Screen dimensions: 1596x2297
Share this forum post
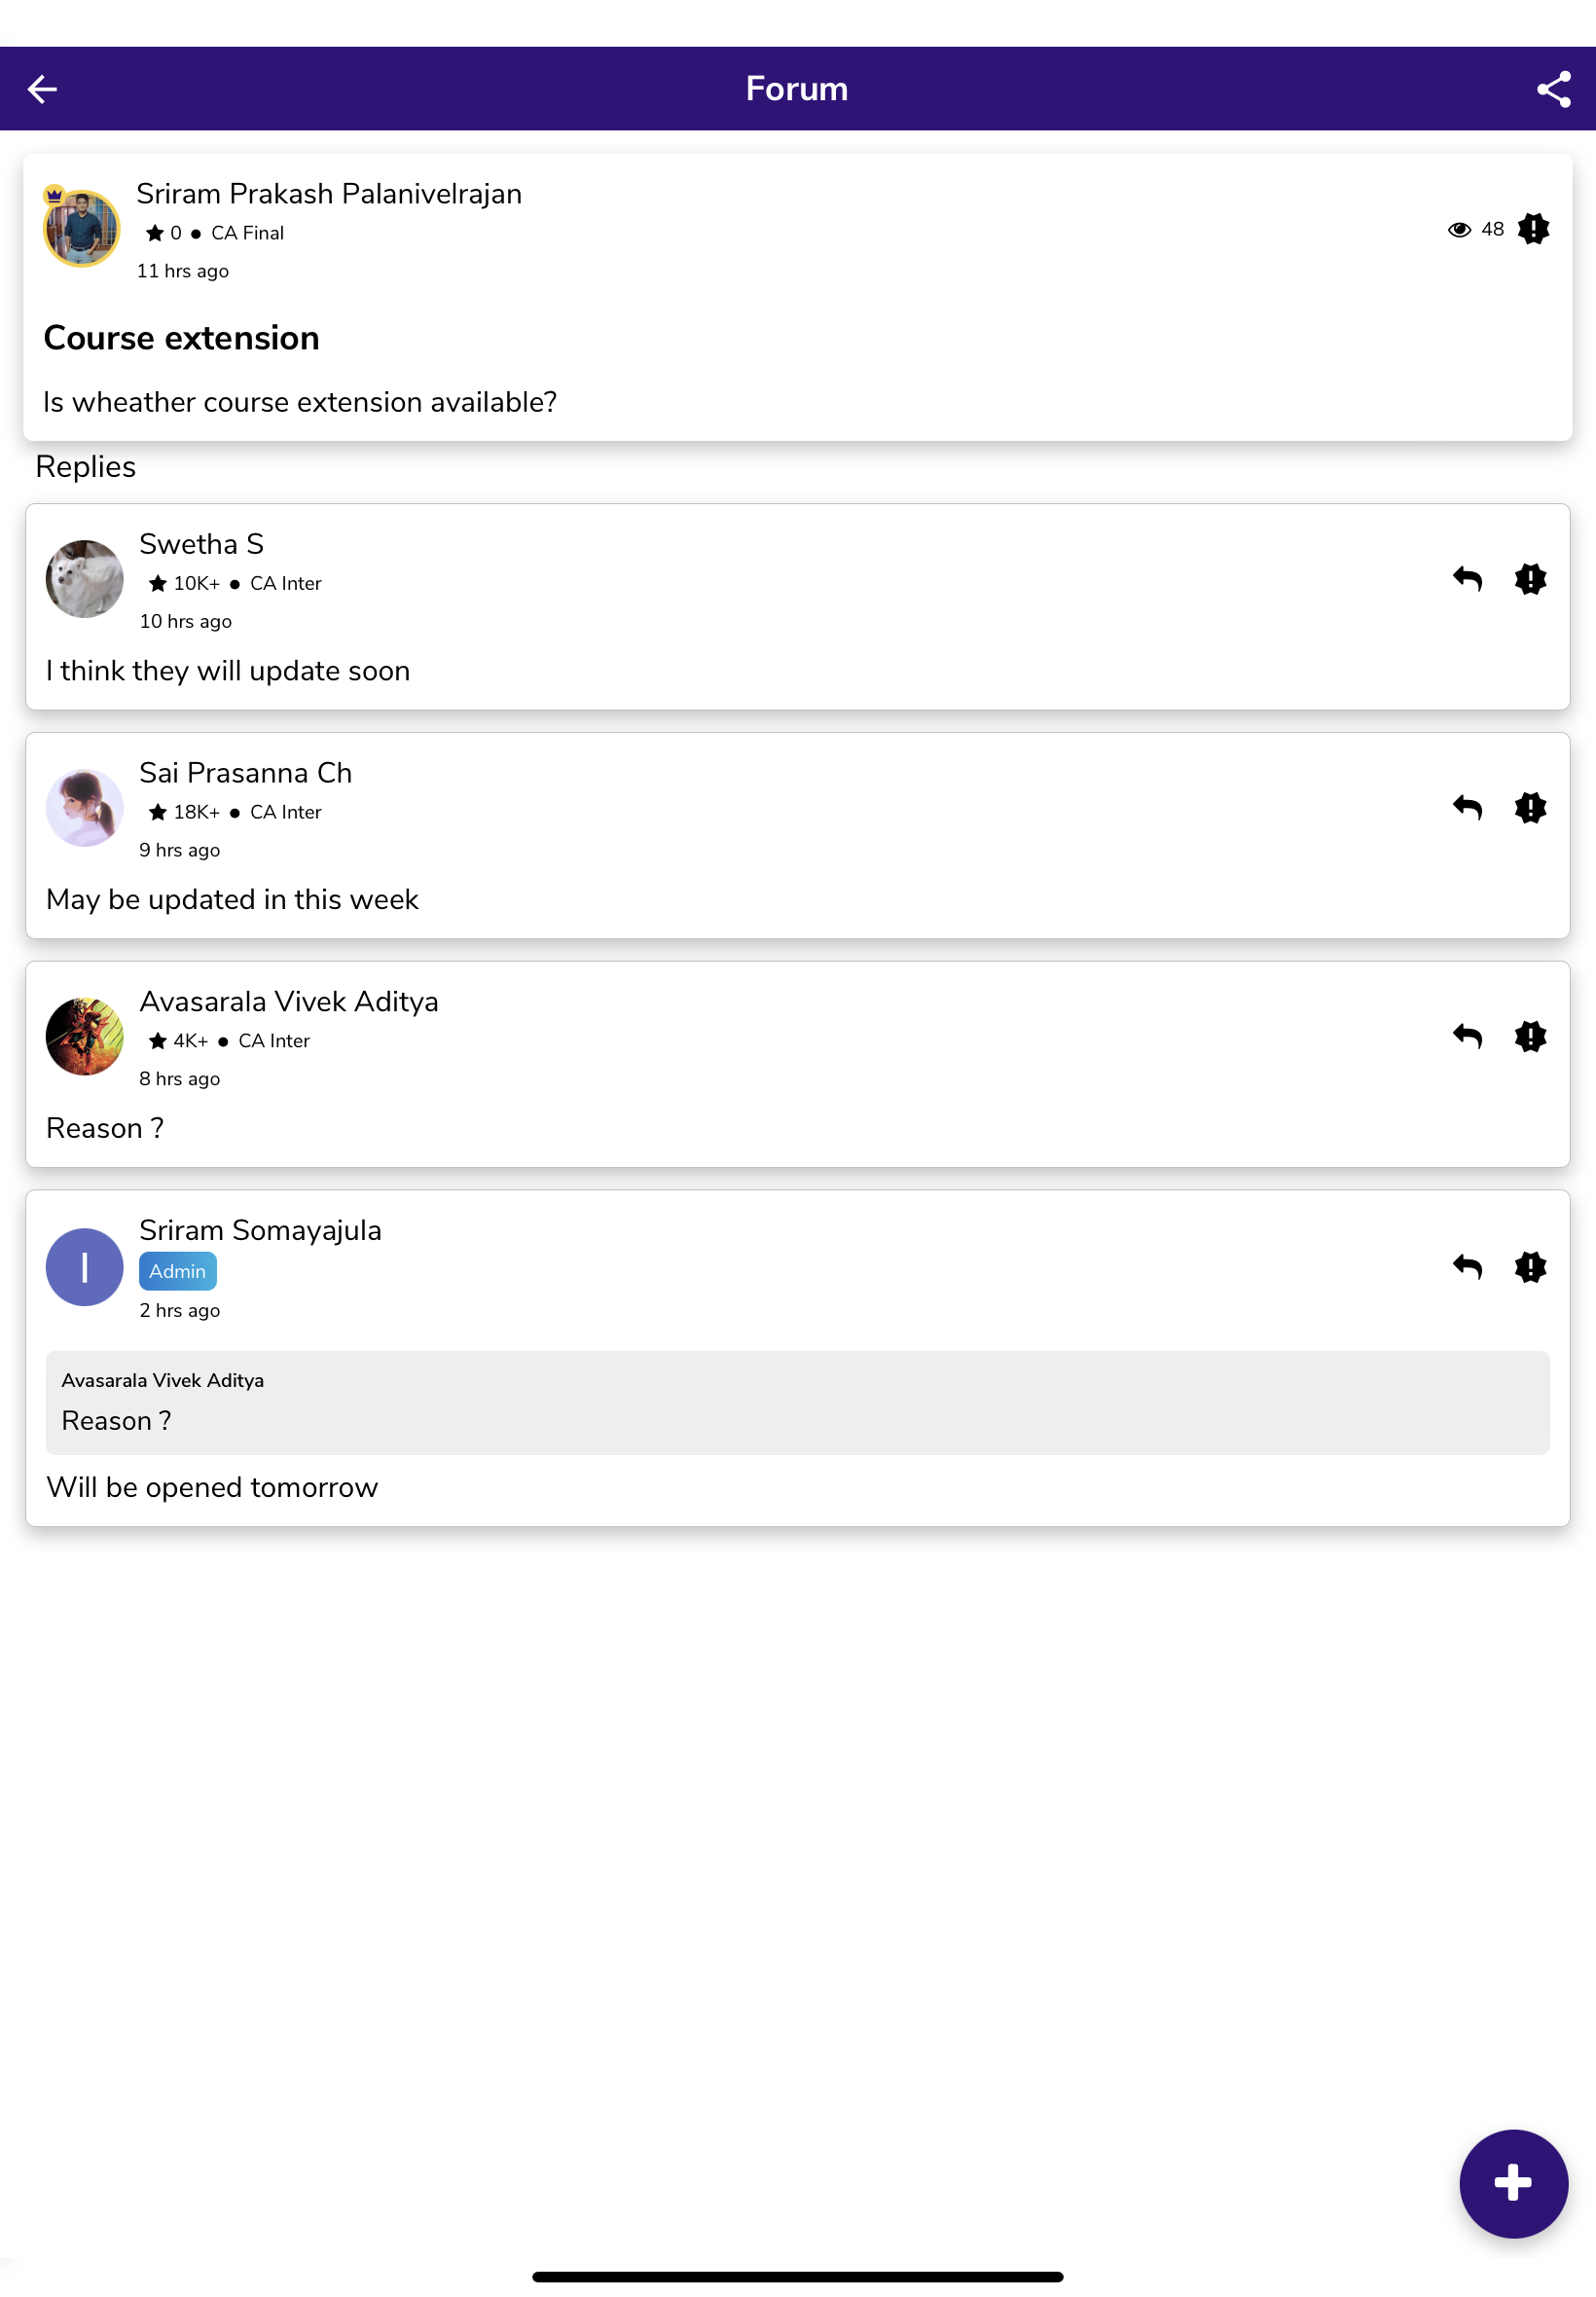[x=1553, y=89]
